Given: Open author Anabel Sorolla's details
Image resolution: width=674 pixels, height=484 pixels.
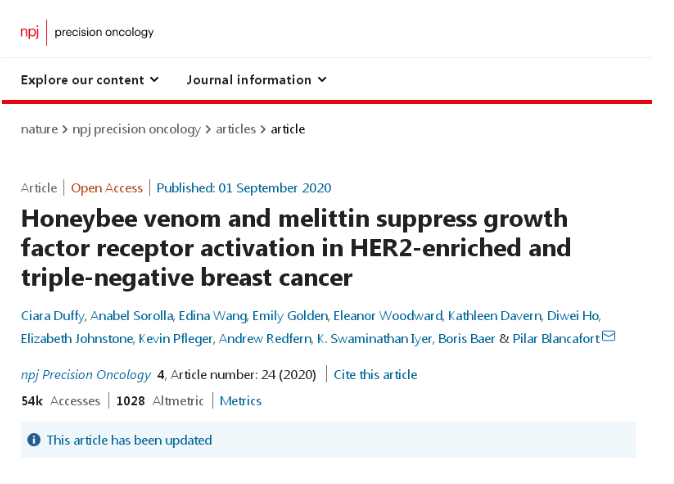Looking at the screenshot, I should pos(132,316).
